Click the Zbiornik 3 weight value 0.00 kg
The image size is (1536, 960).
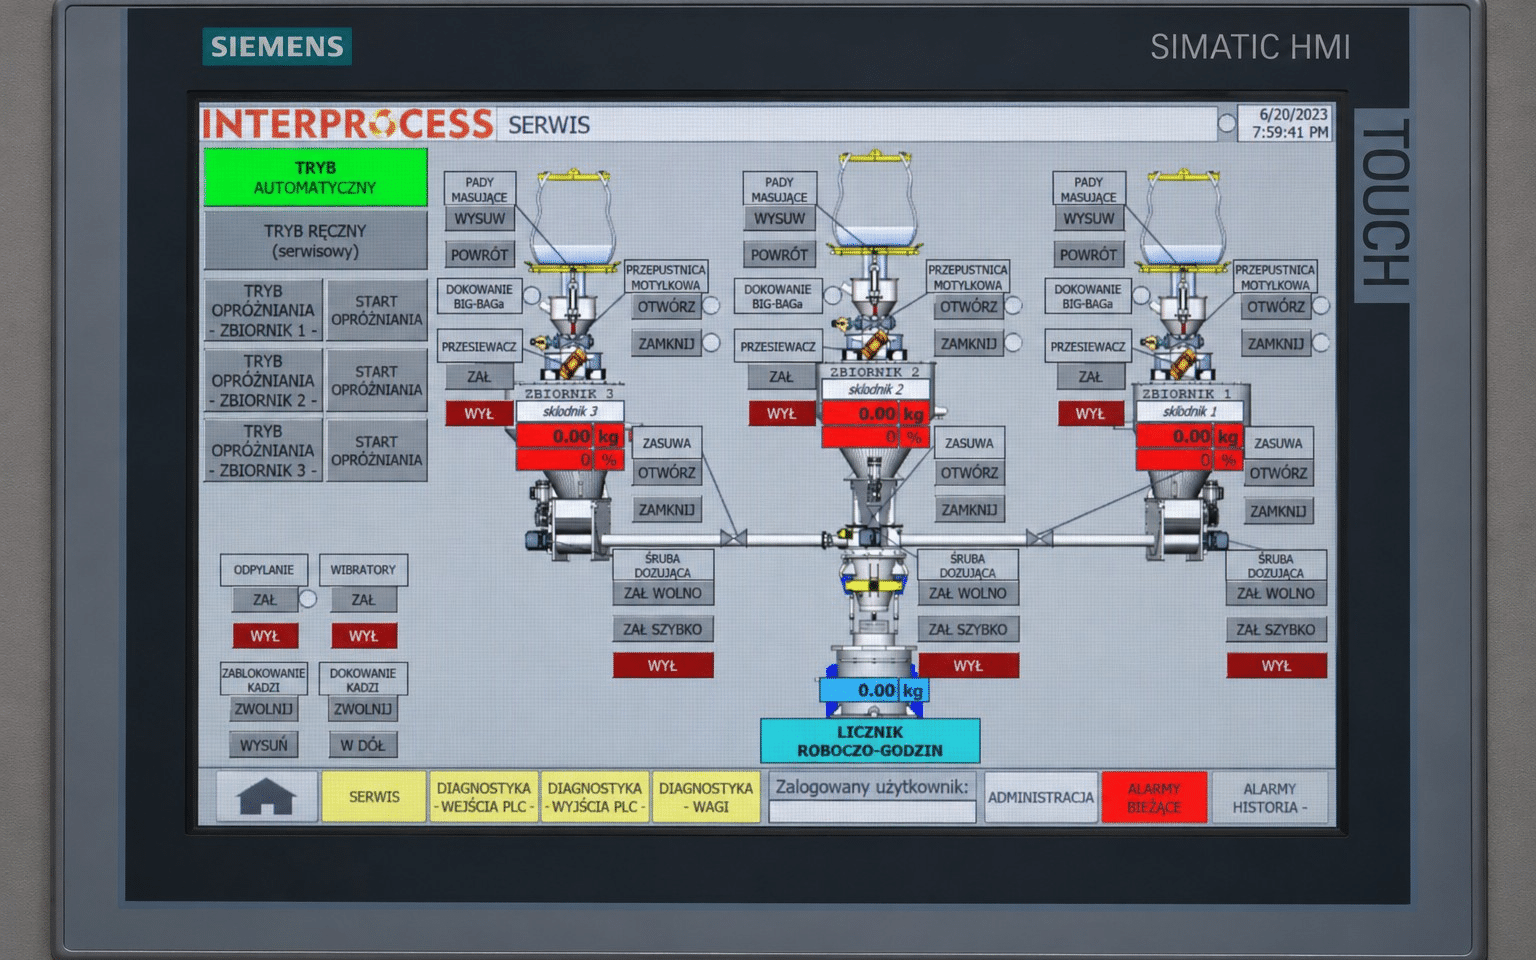[x=570, y=436]
